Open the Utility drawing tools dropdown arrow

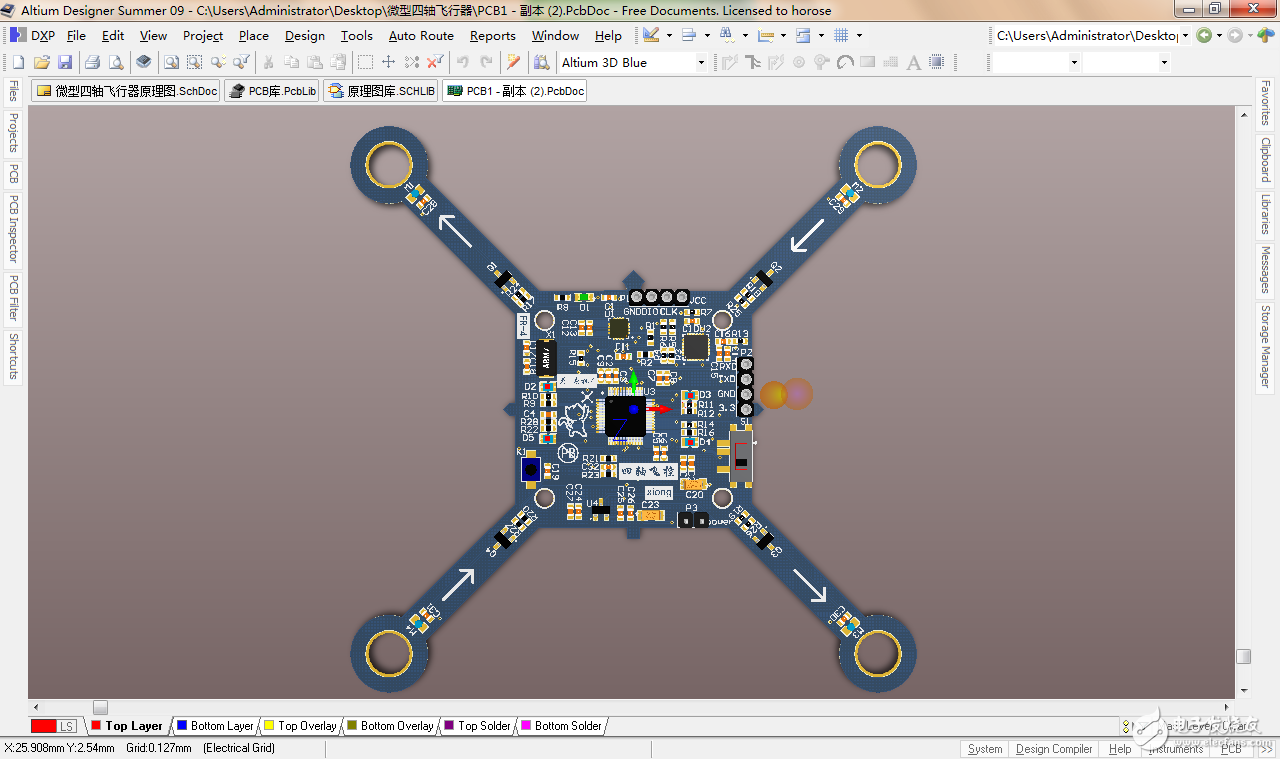point(669,35)
